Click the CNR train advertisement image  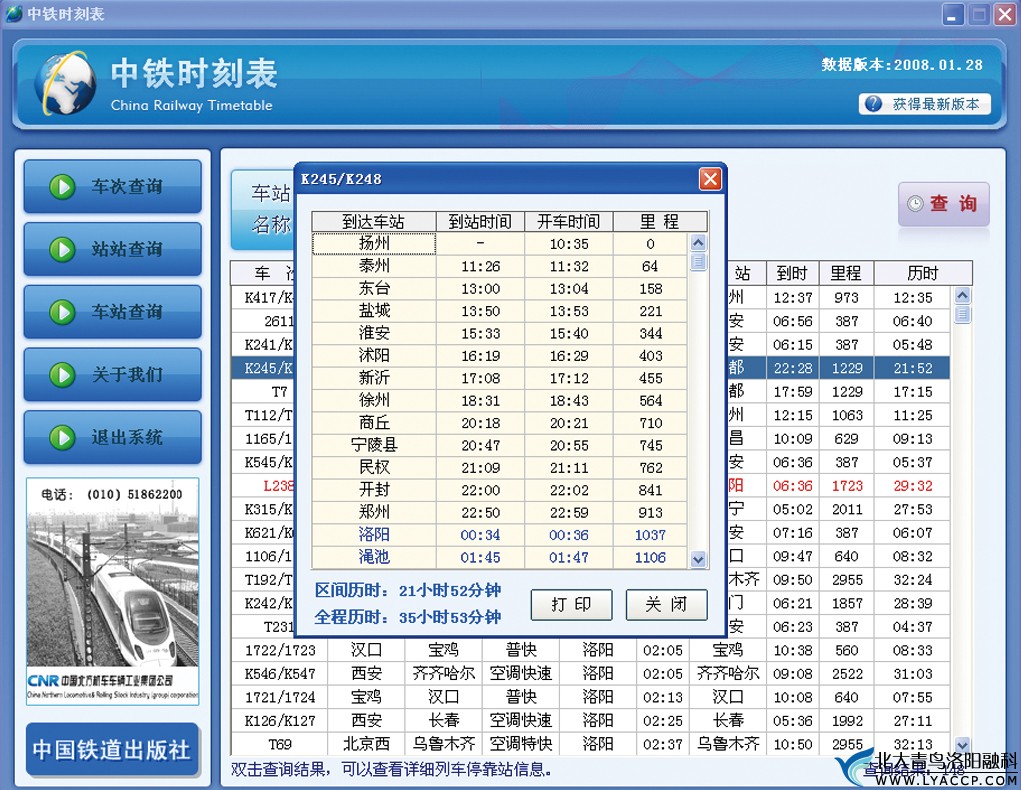[x=113, y=591]
